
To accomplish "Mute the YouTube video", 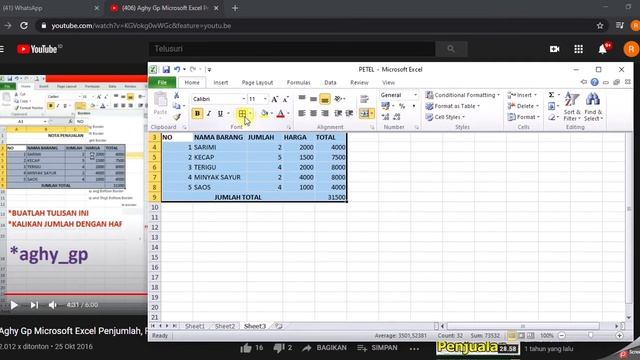I will click(x=53, y=305).
